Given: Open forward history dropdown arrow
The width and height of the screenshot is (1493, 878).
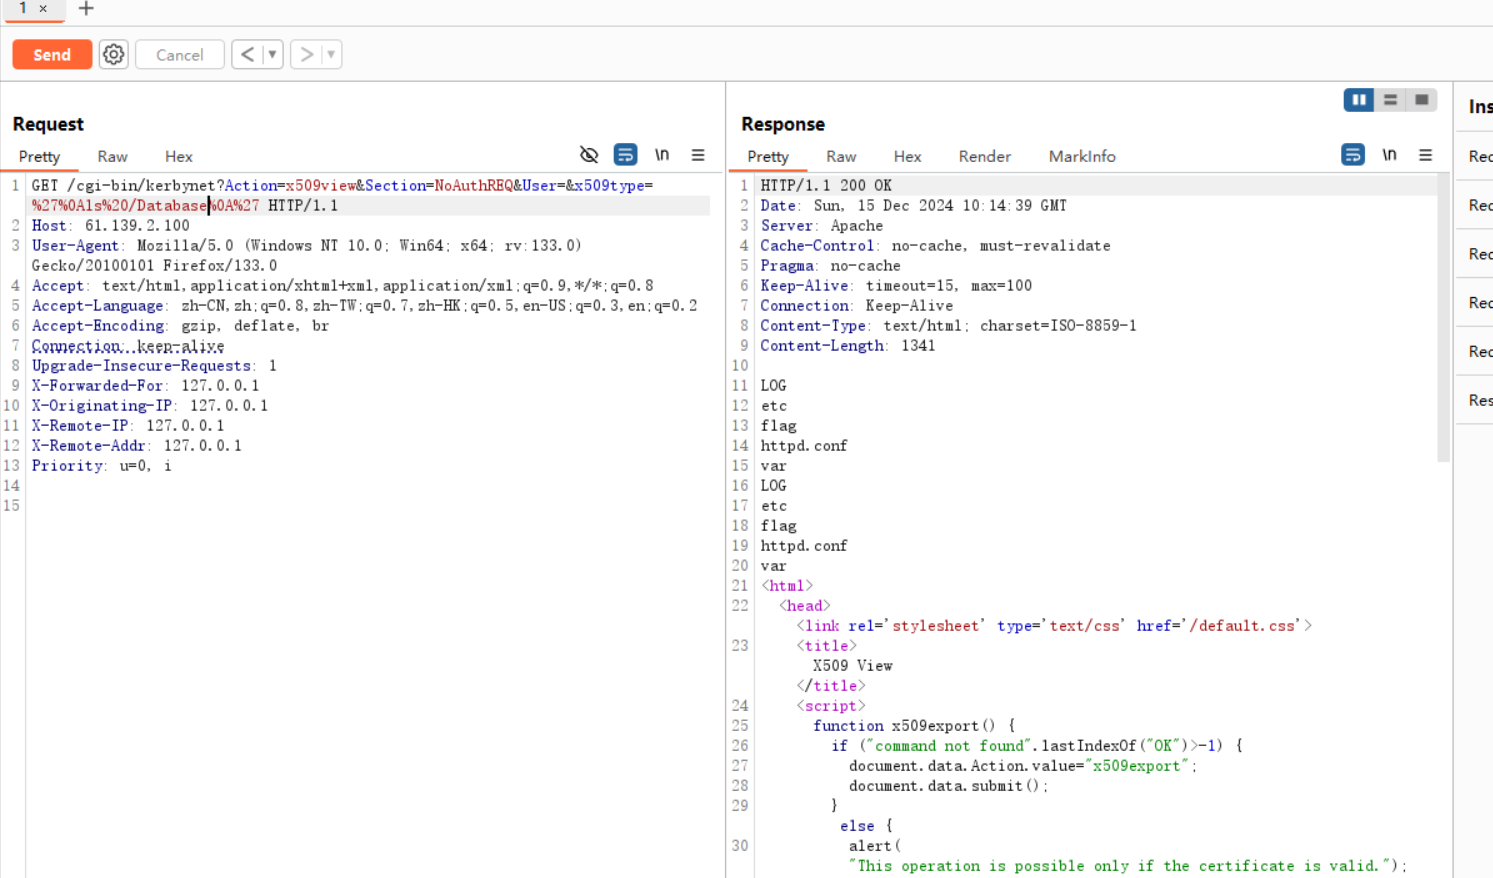Looking at the screenshot, I should [x=331, y=54].
